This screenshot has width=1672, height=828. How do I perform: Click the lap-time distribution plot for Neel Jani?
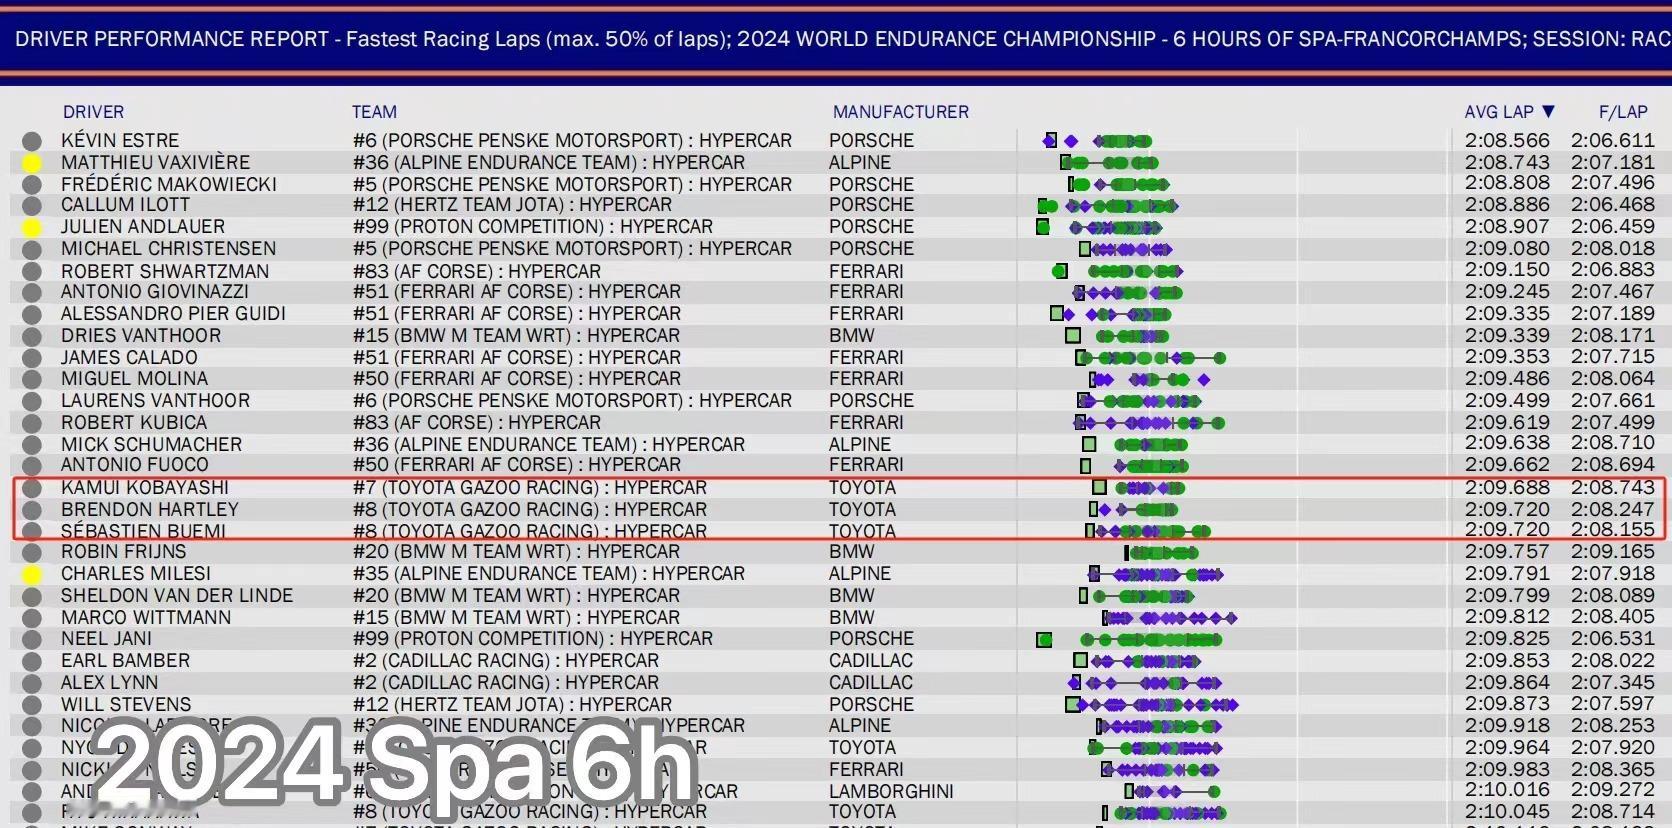click(1129, 640)
